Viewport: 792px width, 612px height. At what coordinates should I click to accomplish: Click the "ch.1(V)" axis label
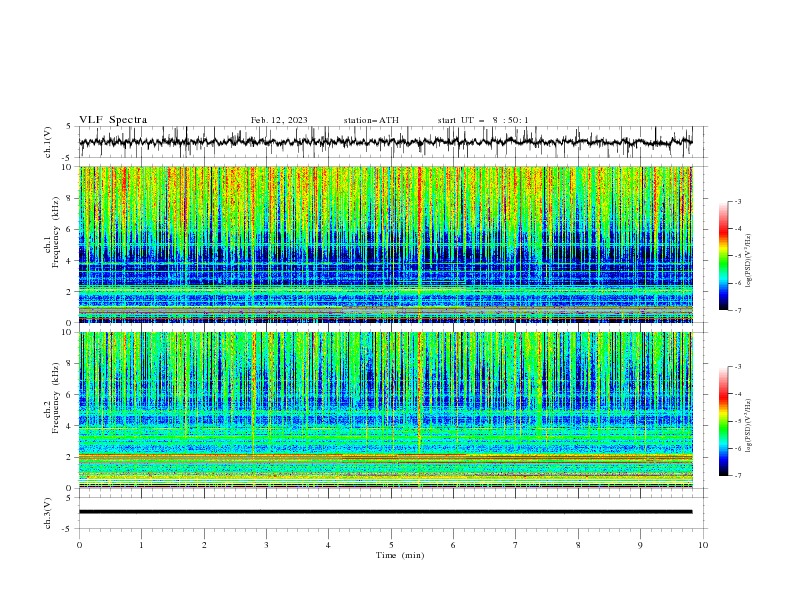48,142
